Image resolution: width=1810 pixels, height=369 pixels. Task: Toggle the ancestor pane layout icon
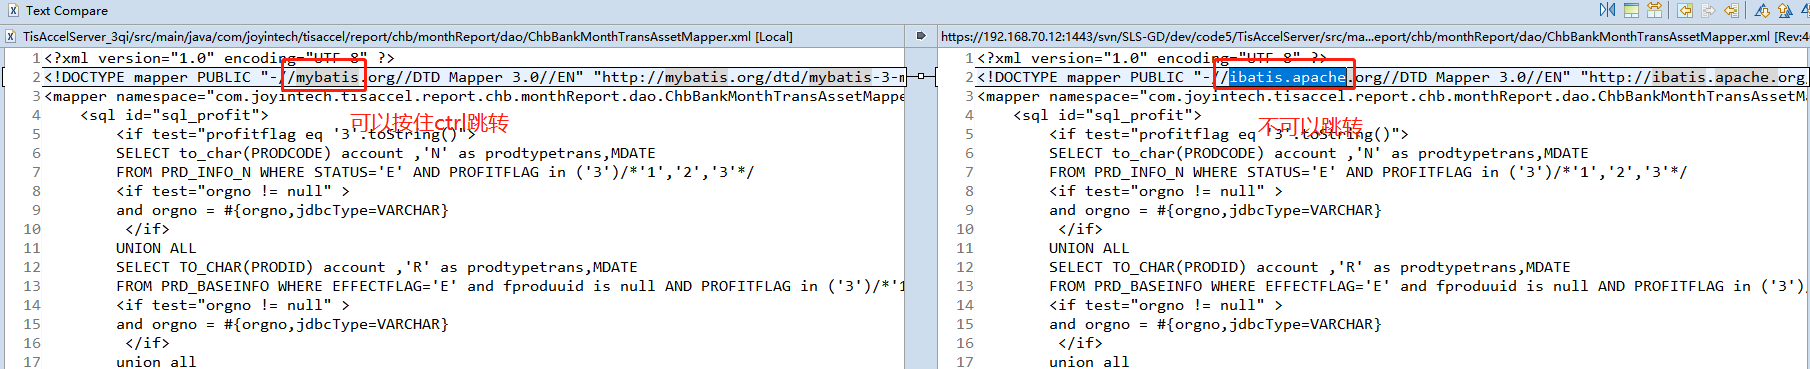coord(1631,10)
